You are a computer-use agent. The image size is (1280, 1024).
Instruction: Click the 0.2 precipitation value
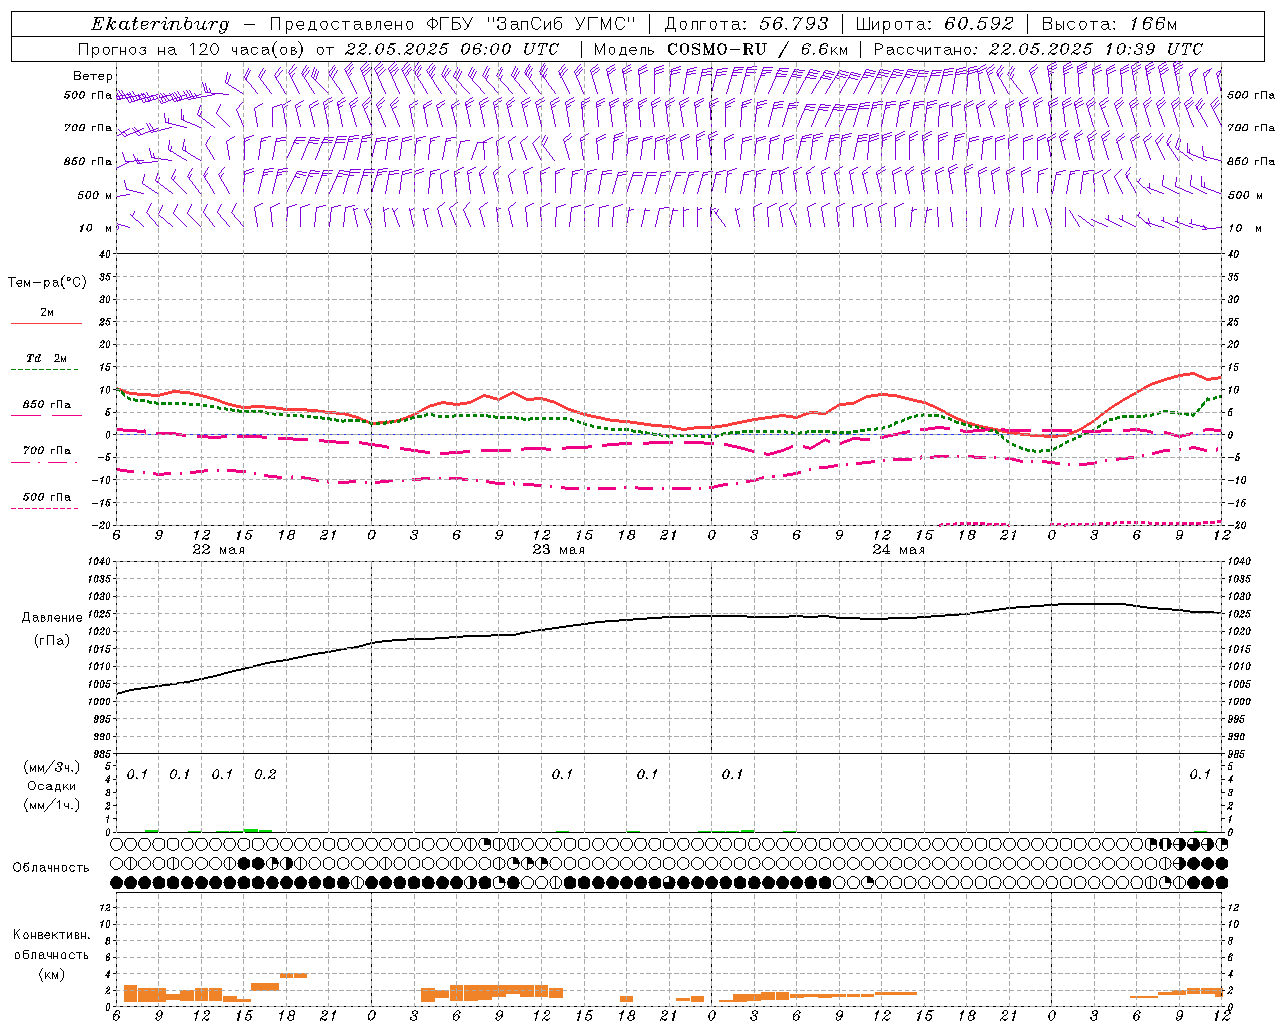[x=265, y=774]
